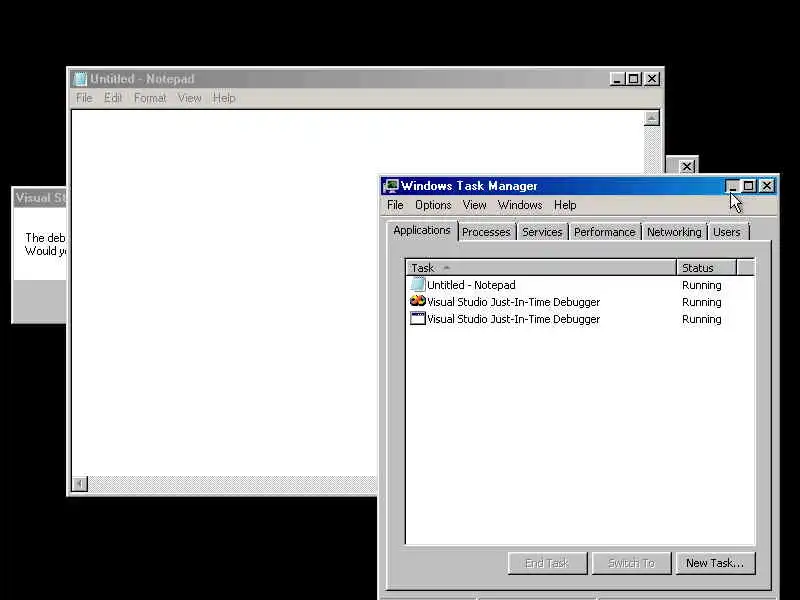Viewport: 800px width, 600px height.
Task: Click the window icon of third debugger task
Action: 418,319
